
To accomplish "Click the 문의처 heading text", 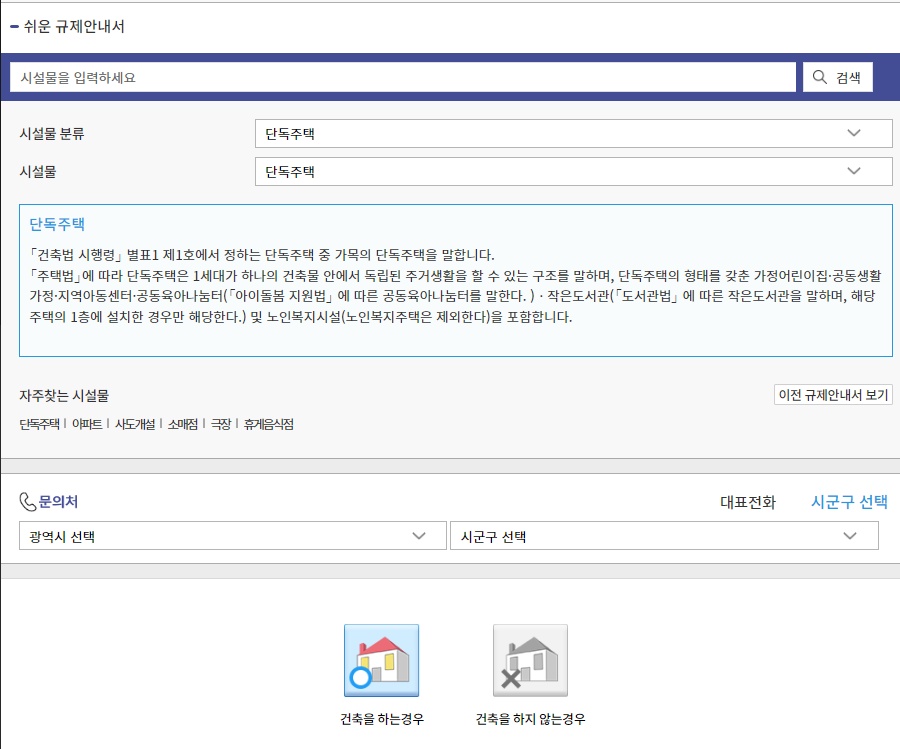I will tap(58, 502).
